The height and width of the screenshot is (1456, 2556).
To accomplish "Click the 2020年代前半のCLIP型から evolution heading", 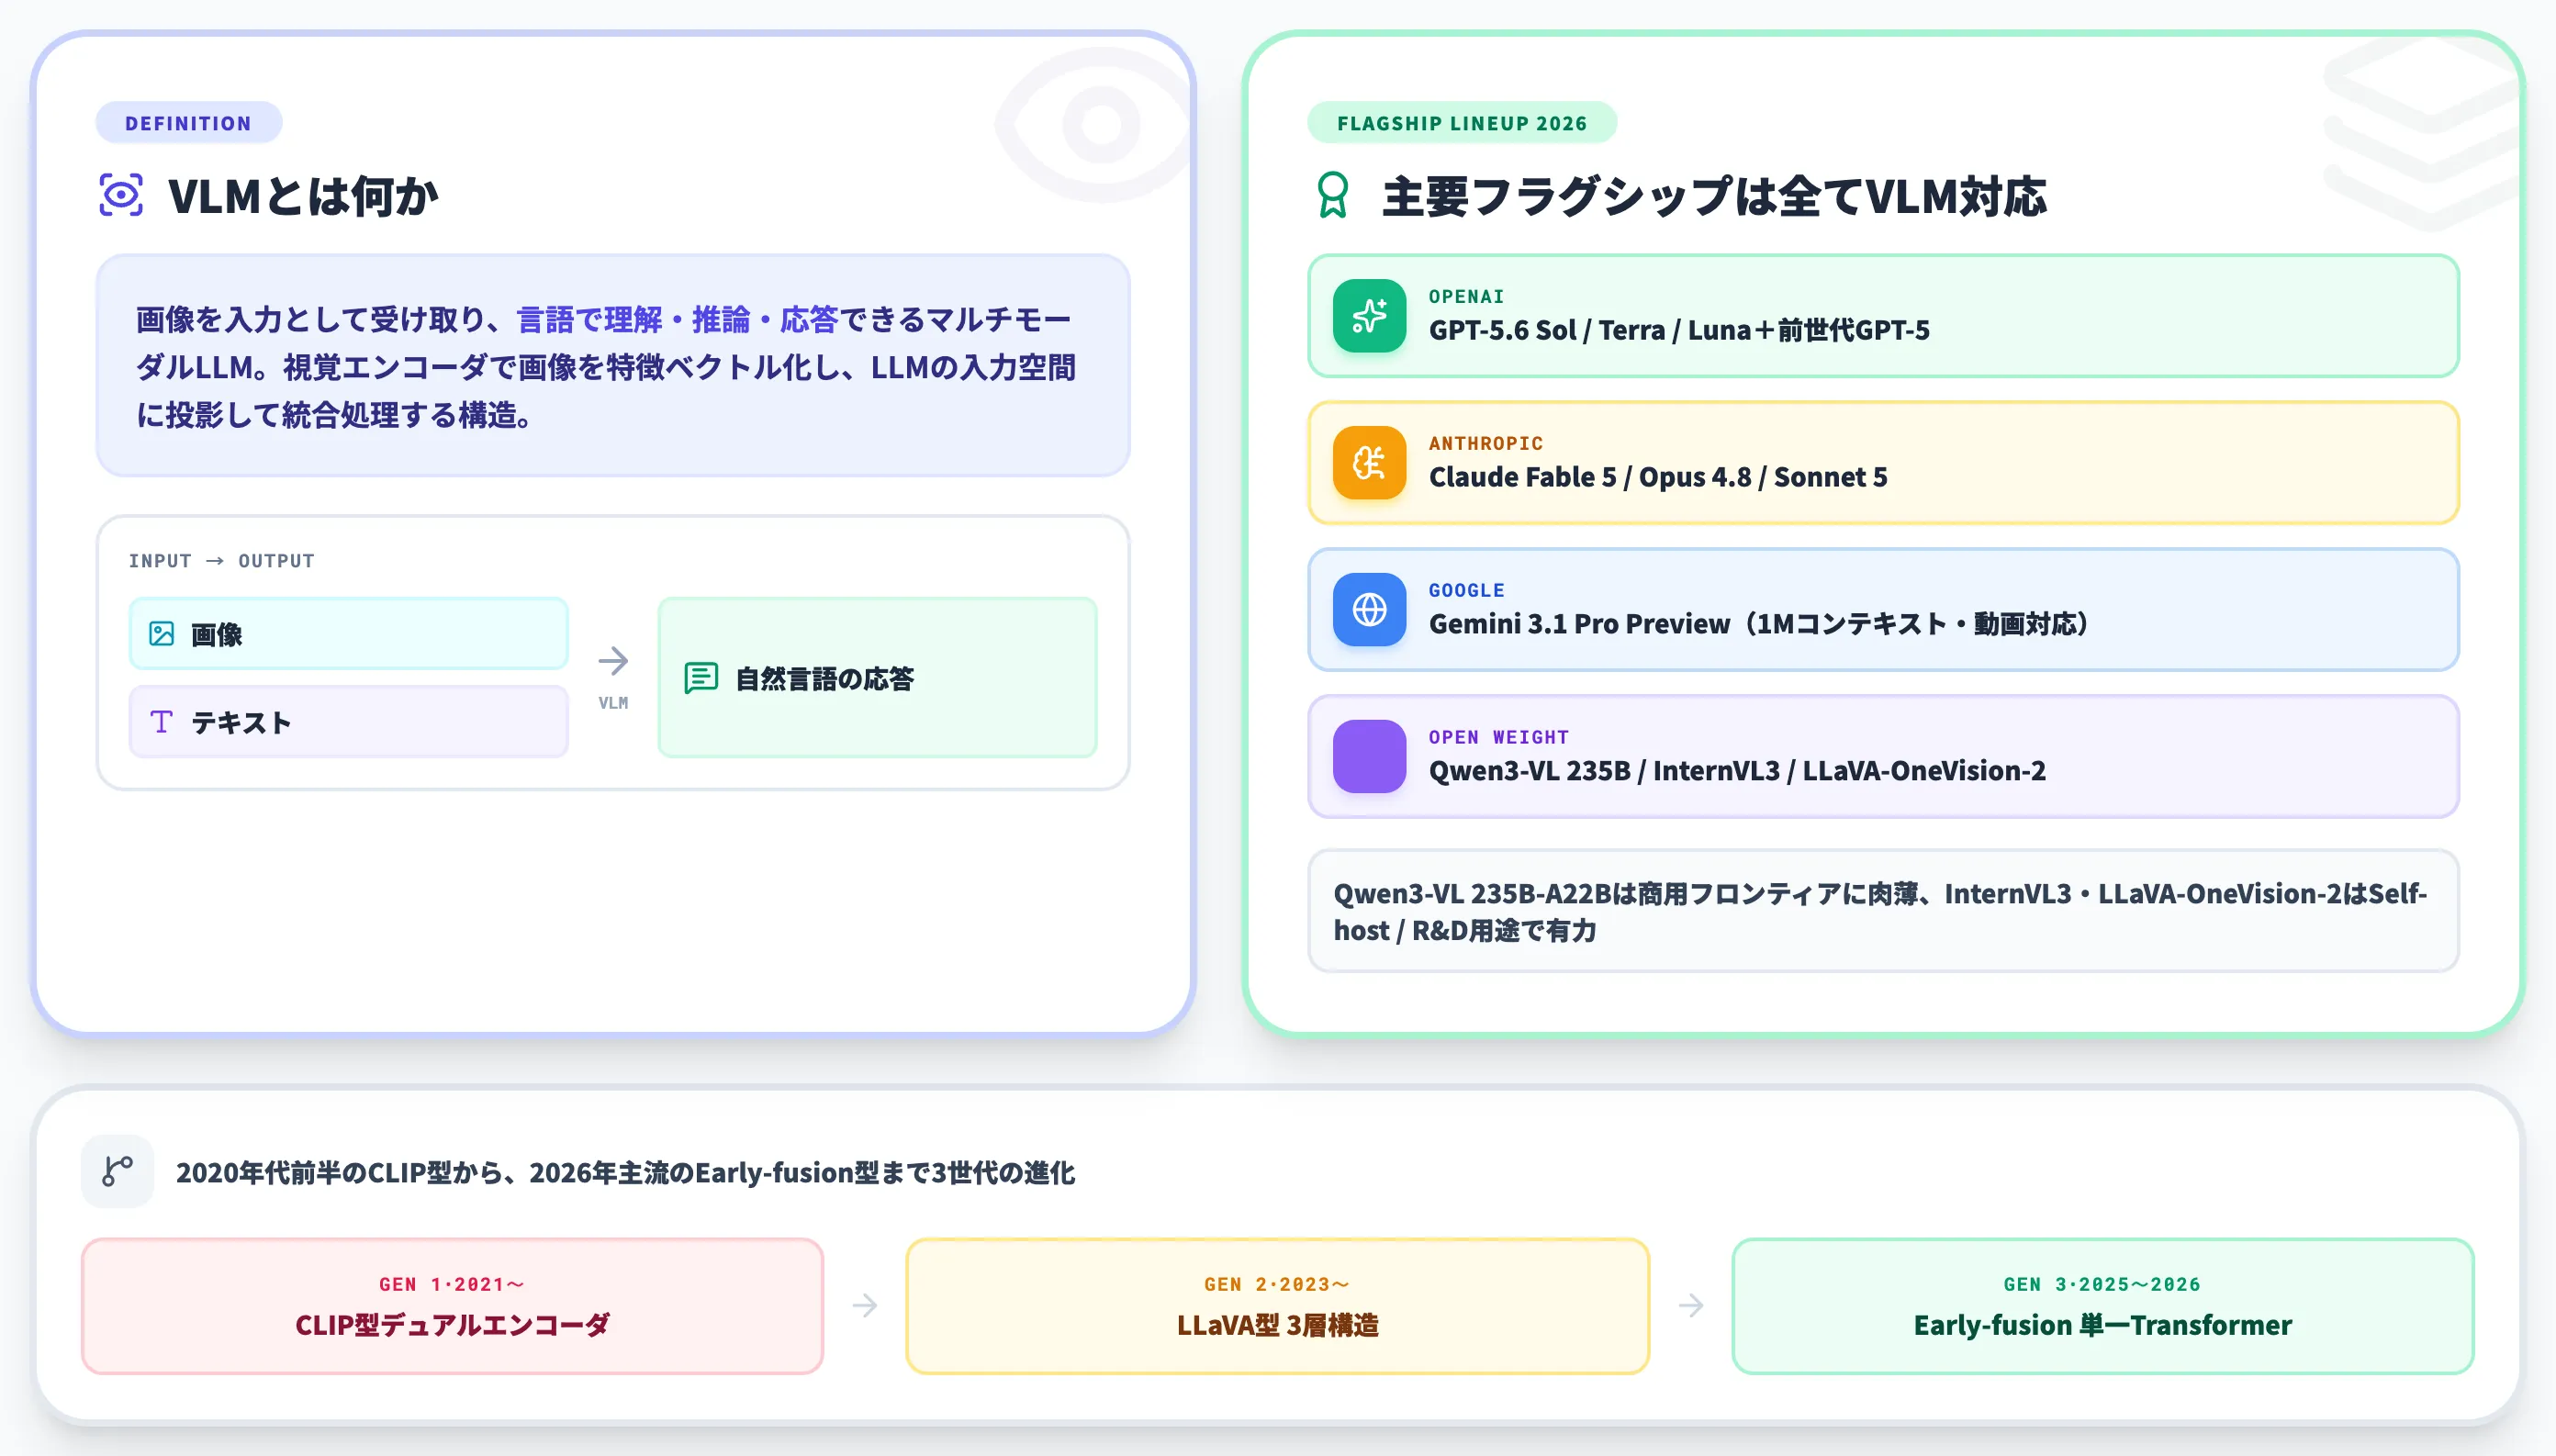I will pos(625,1172).
